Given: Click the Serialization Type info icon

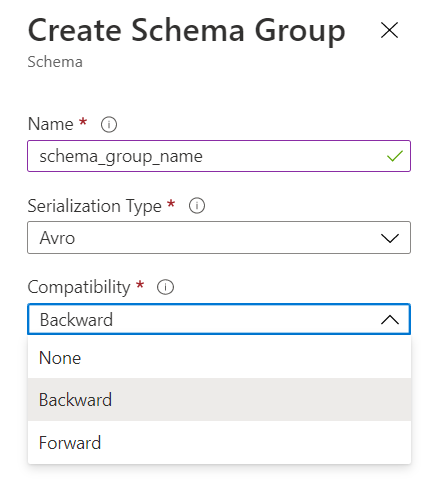Looking at the screenshot, I should pos(197,206).
